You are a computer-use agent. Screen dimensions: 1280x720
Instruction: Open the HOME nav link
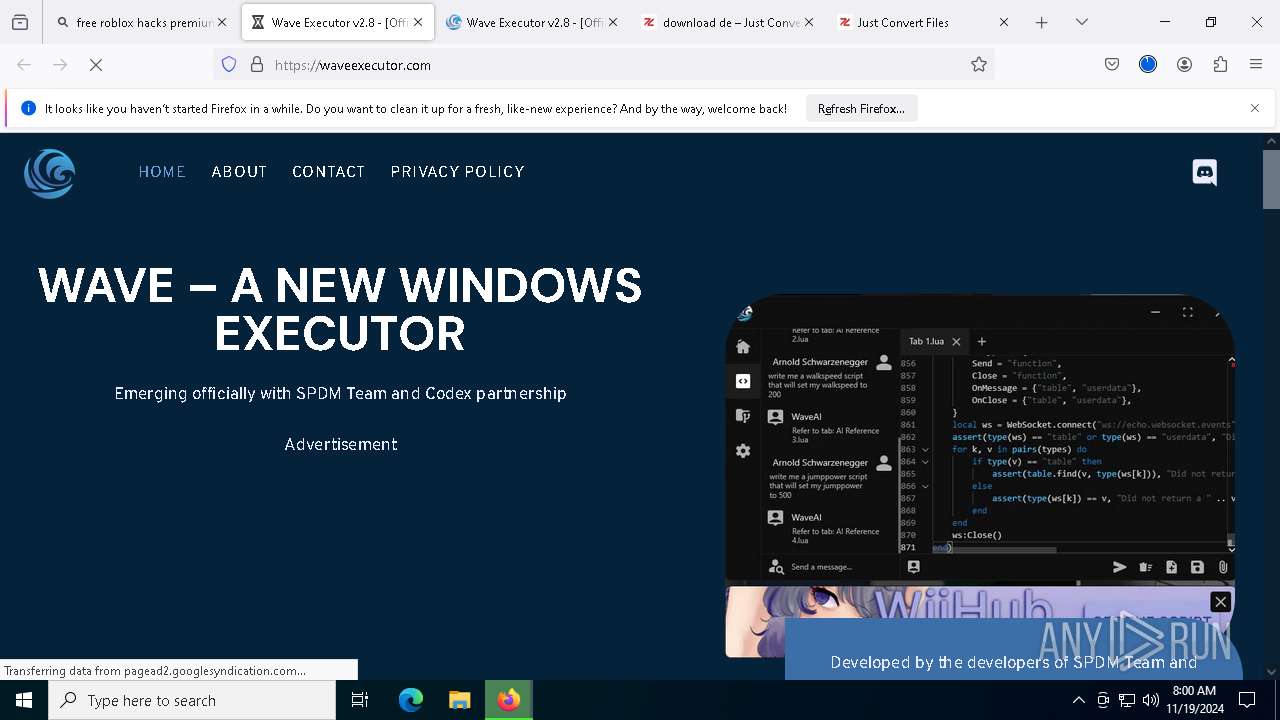tap(162, 172)
